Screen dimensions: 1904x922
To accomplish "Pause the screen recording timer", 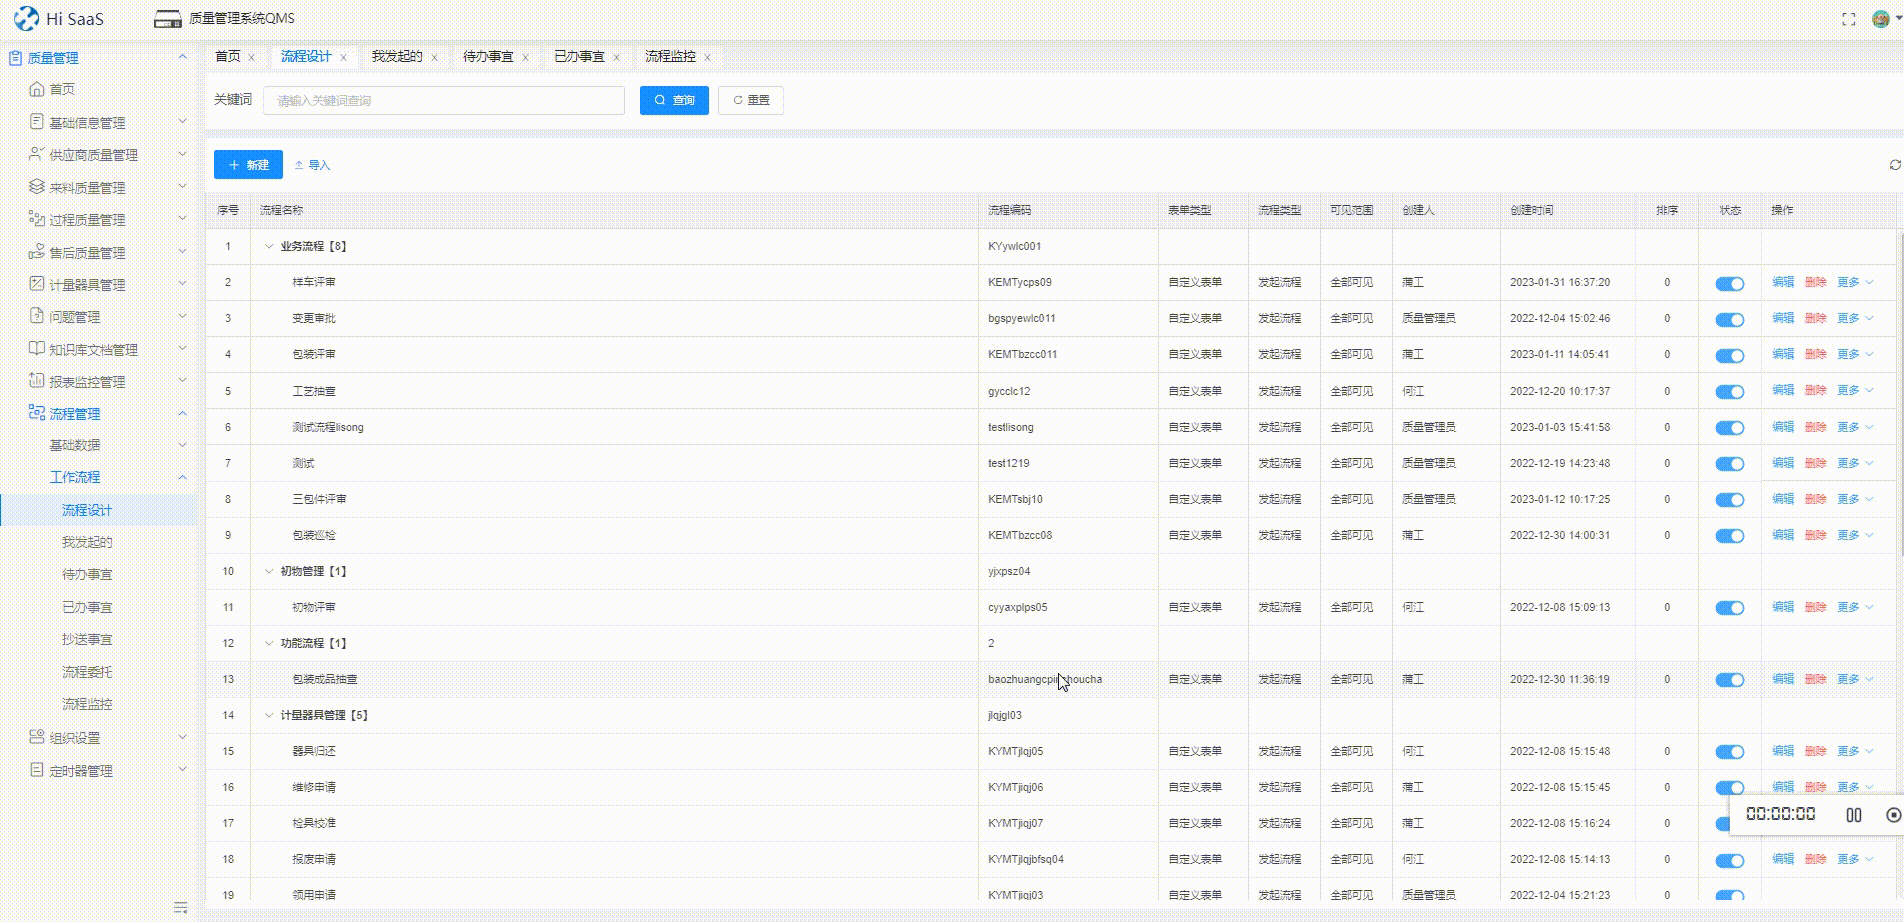I will pyautogui.click(x=1853, y=815).
